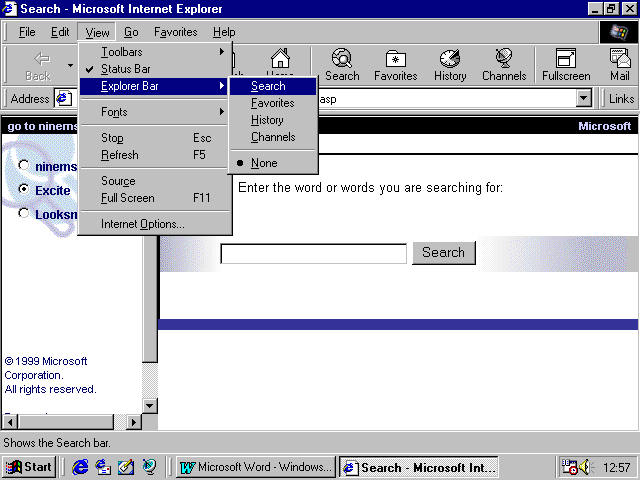Click the Channels toolbar icon
The height and width of the screenshot is (480, 640).
click(504, 64)
